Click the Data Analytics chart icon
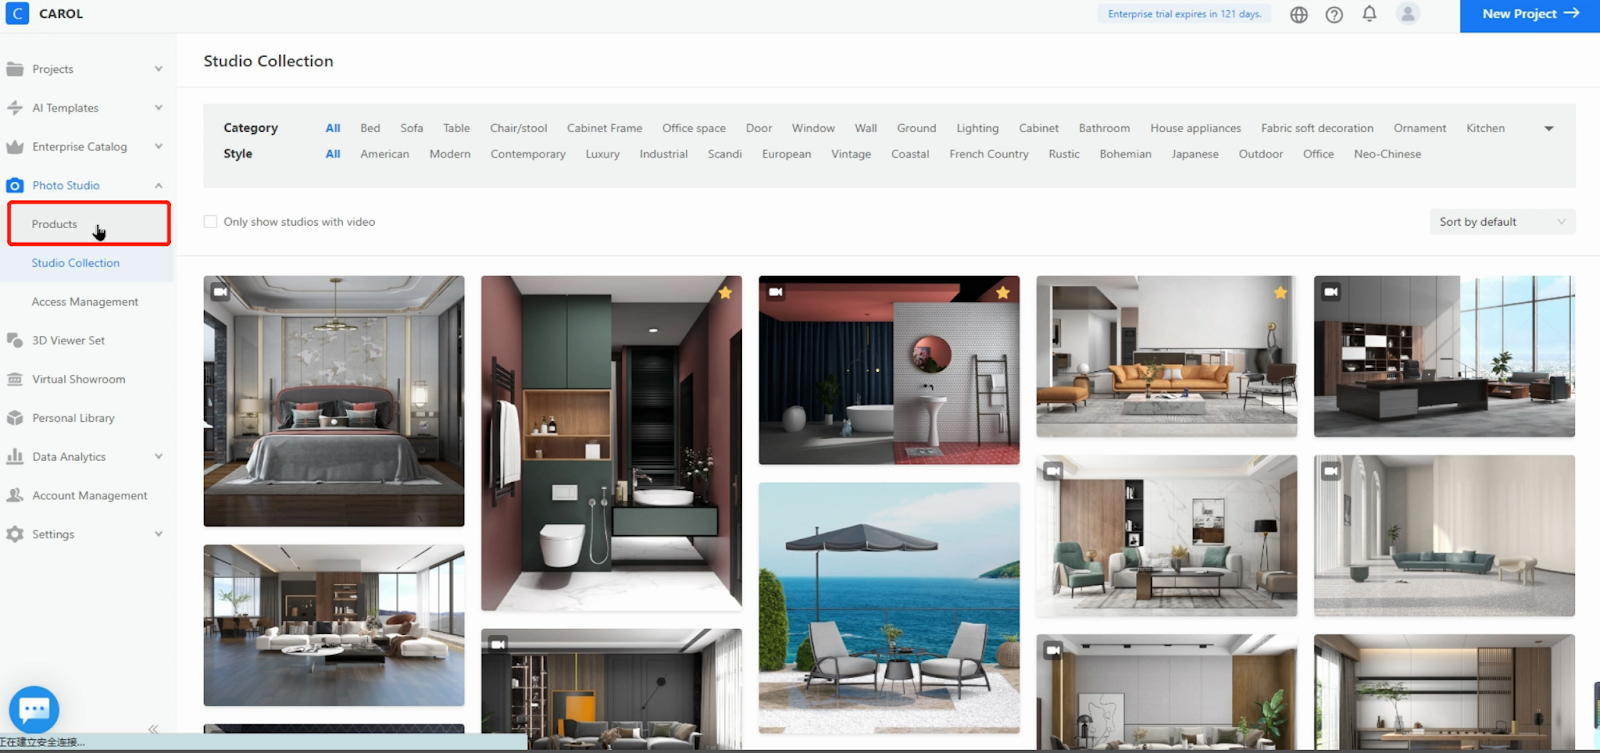 [15, 457]
